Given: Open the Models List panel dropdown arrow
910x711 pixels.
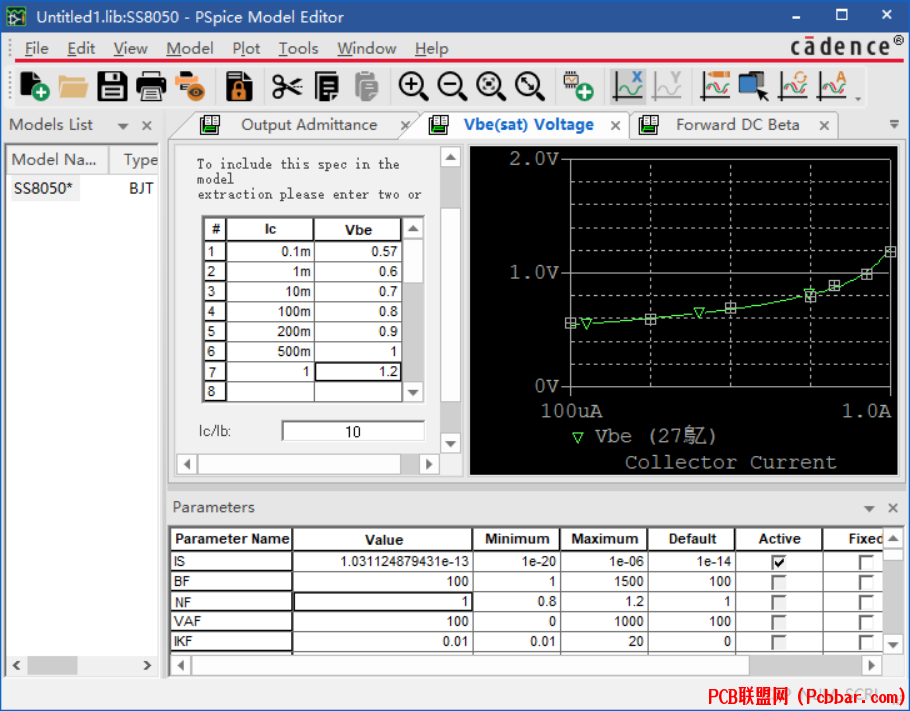Looking at the screenshot, I should (x=122, y=126).
